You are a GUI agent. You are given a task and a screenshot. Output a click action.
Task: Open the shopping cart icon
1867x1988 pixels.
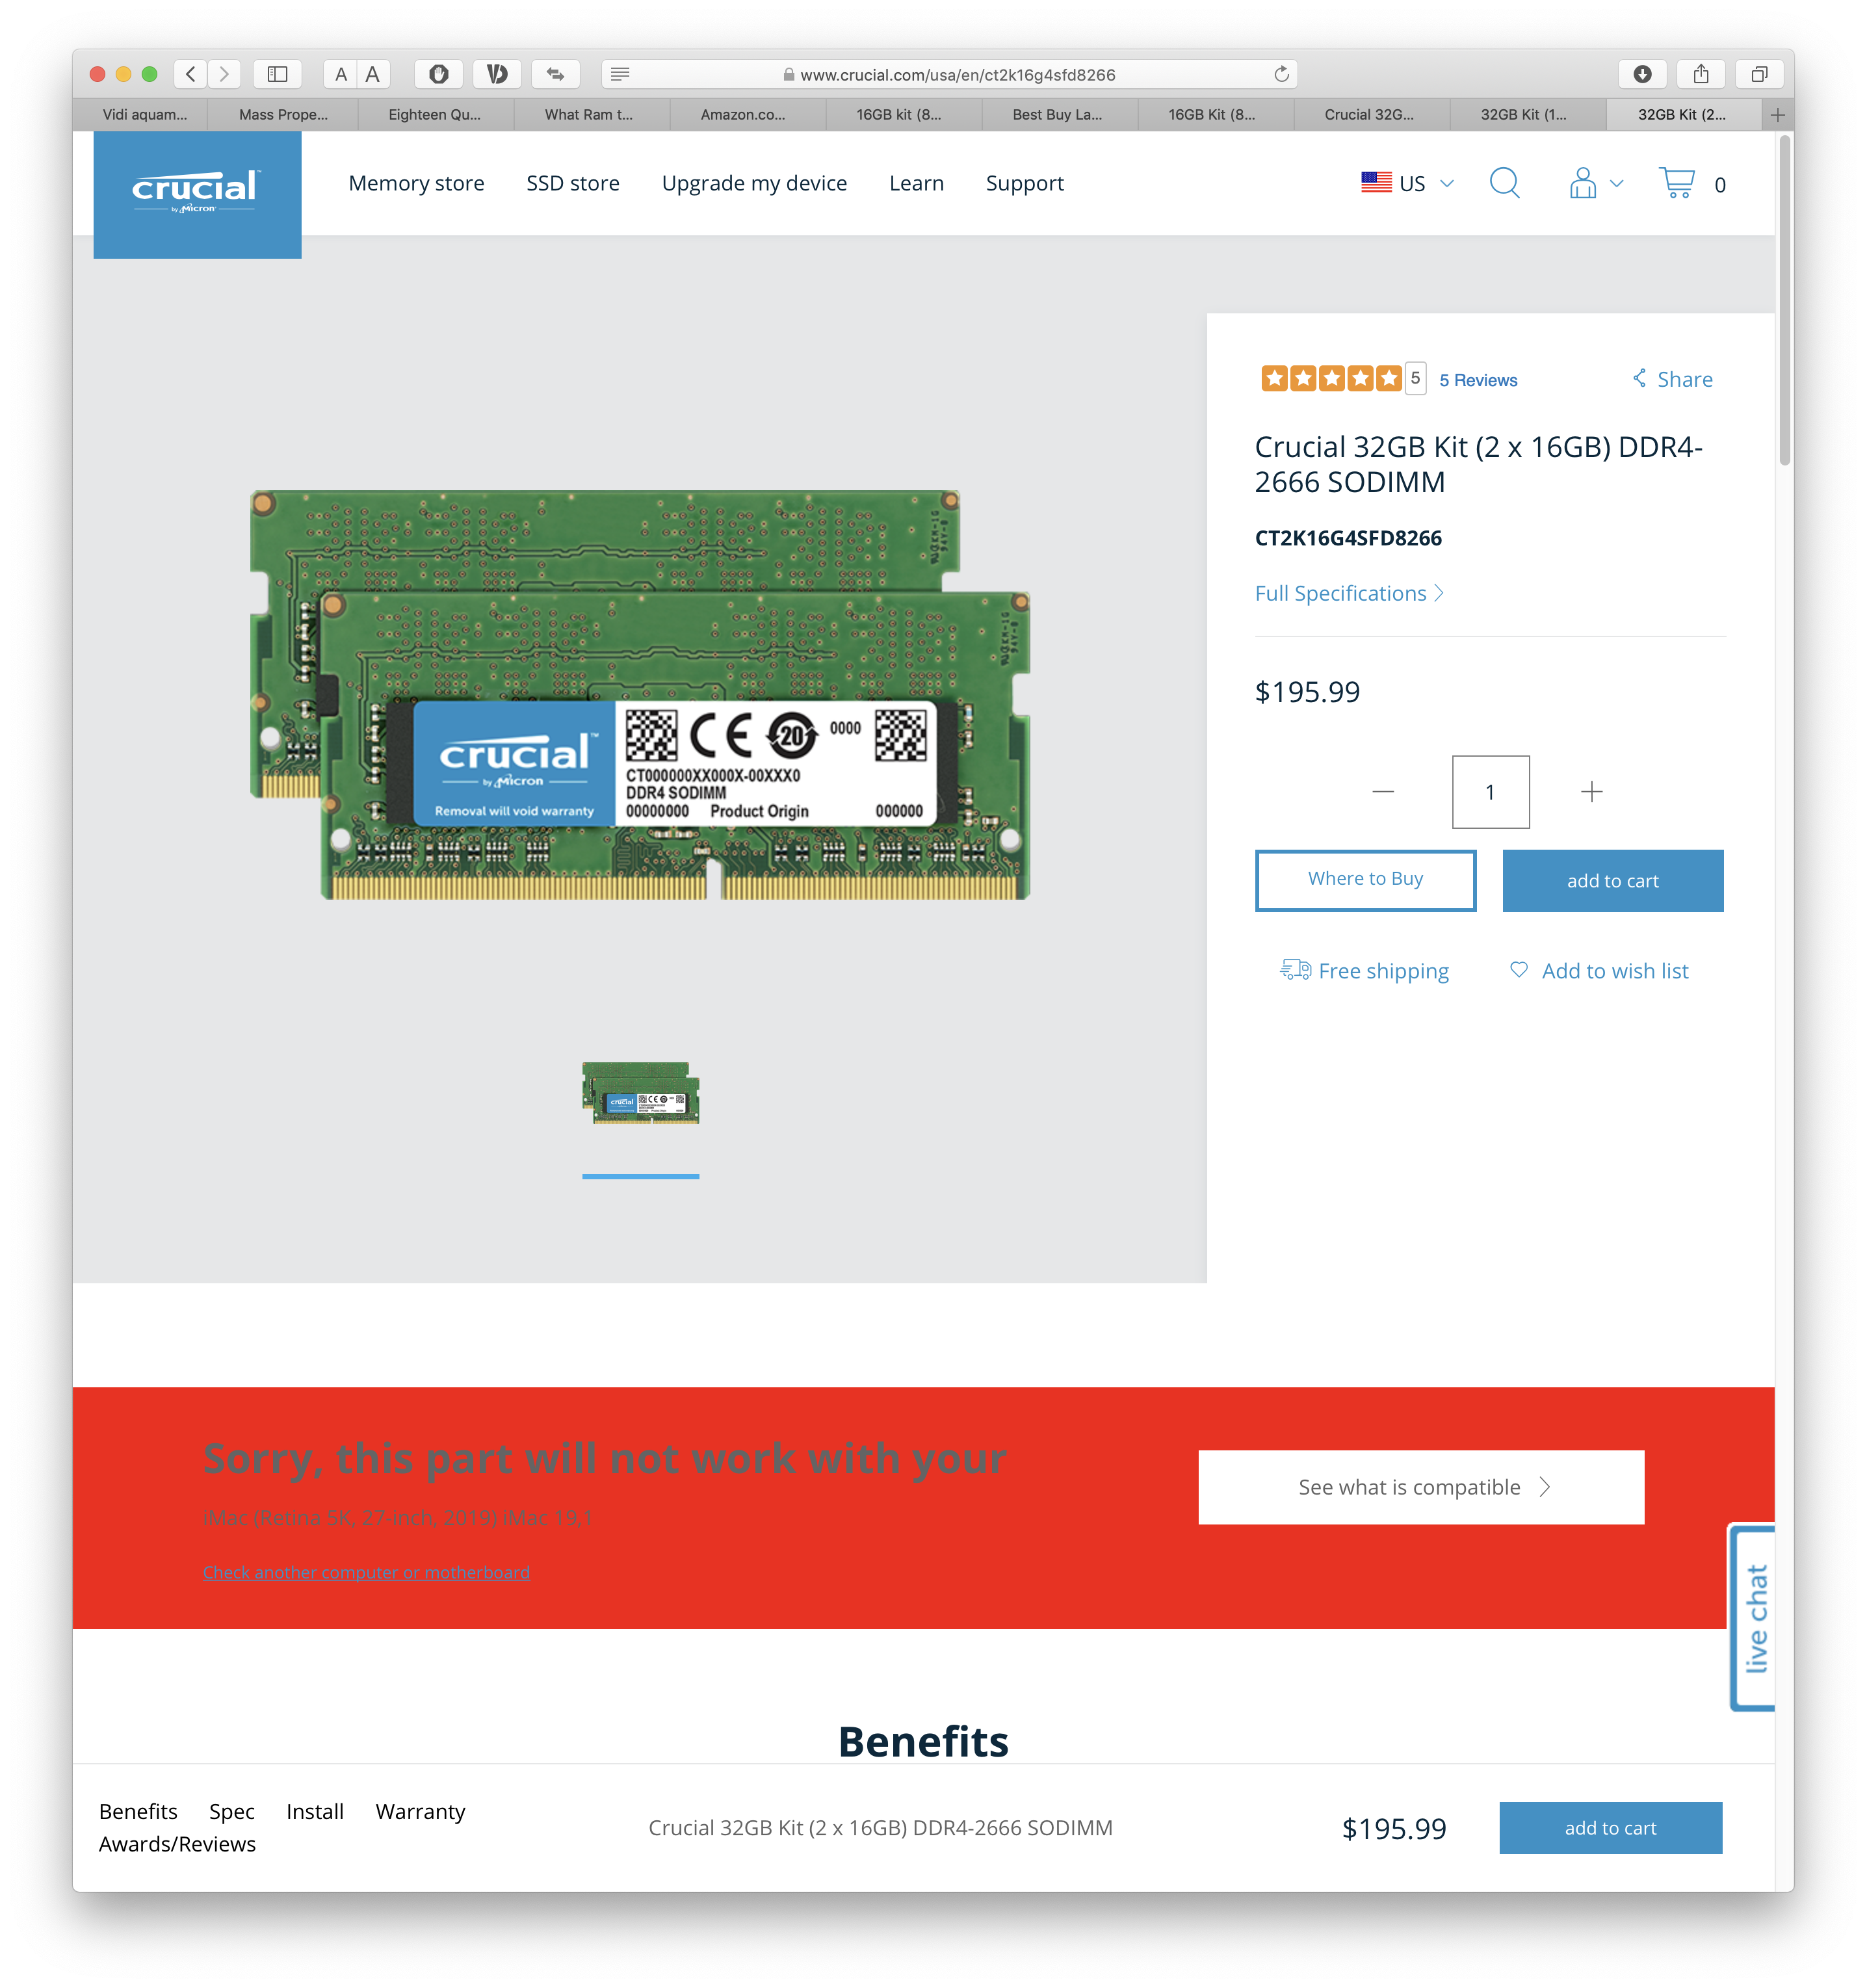1677,183
